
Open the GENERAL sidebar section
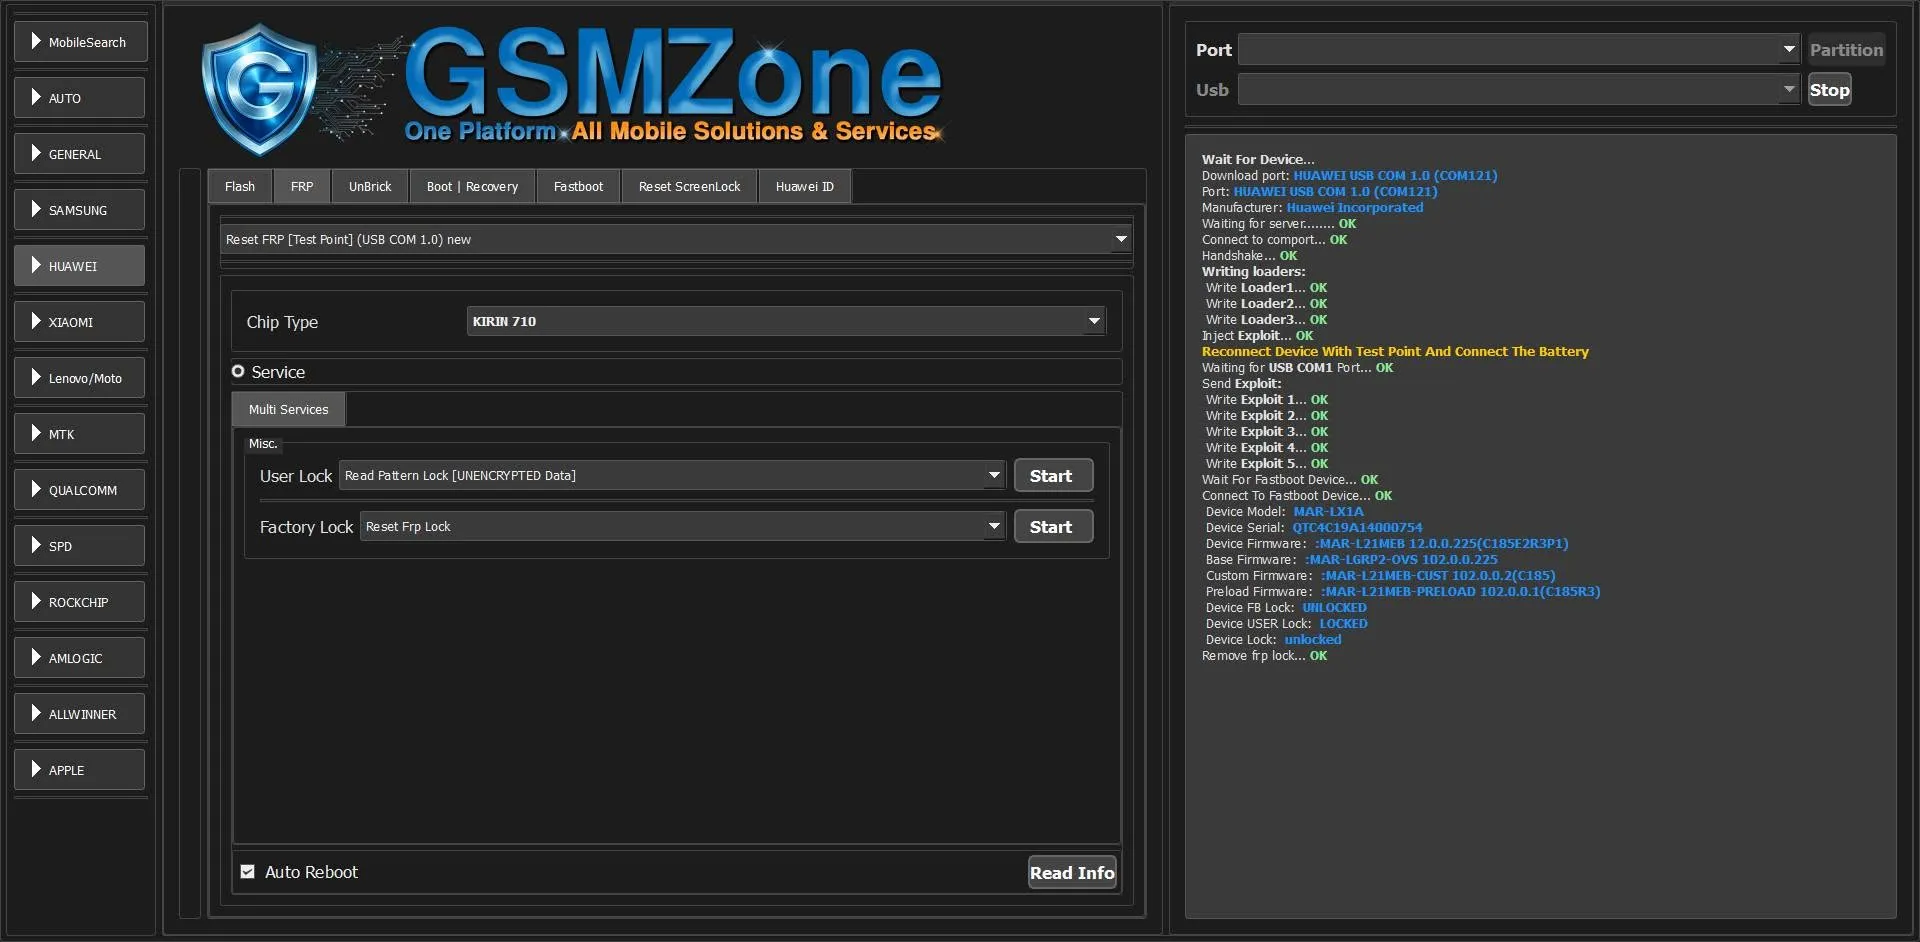point(80,154)
